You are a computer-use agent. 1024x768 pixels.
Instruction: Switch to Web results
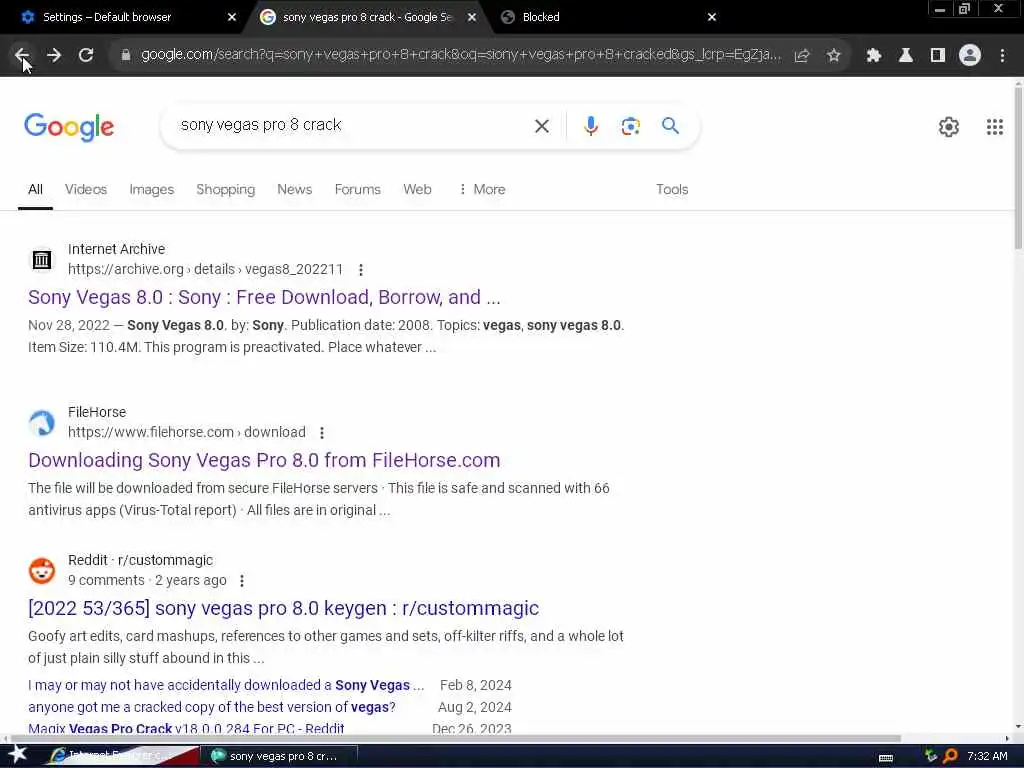(417, 189)
